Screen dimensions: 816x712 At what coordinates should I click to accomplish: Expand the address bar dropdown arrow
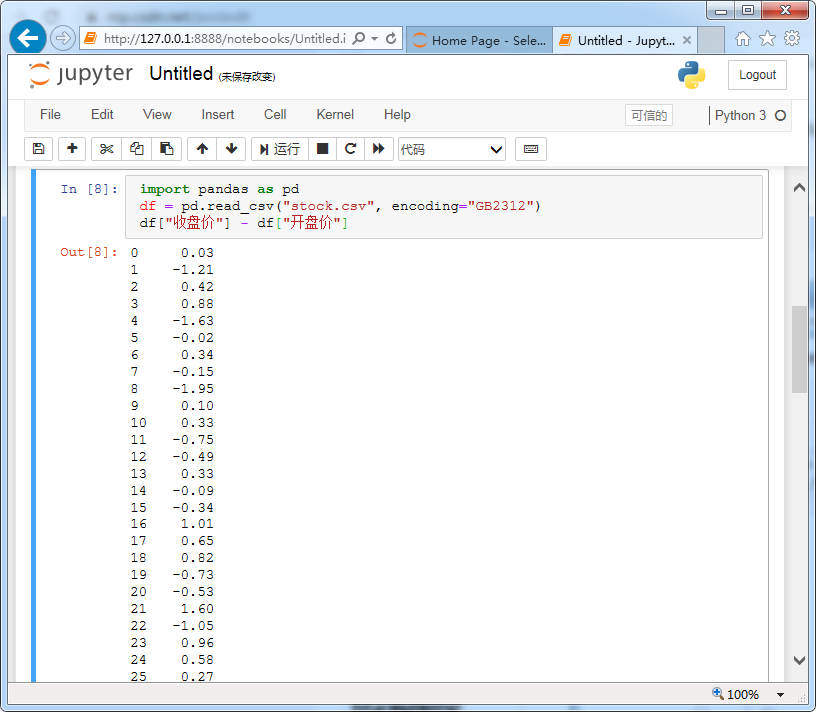(375, 39)
